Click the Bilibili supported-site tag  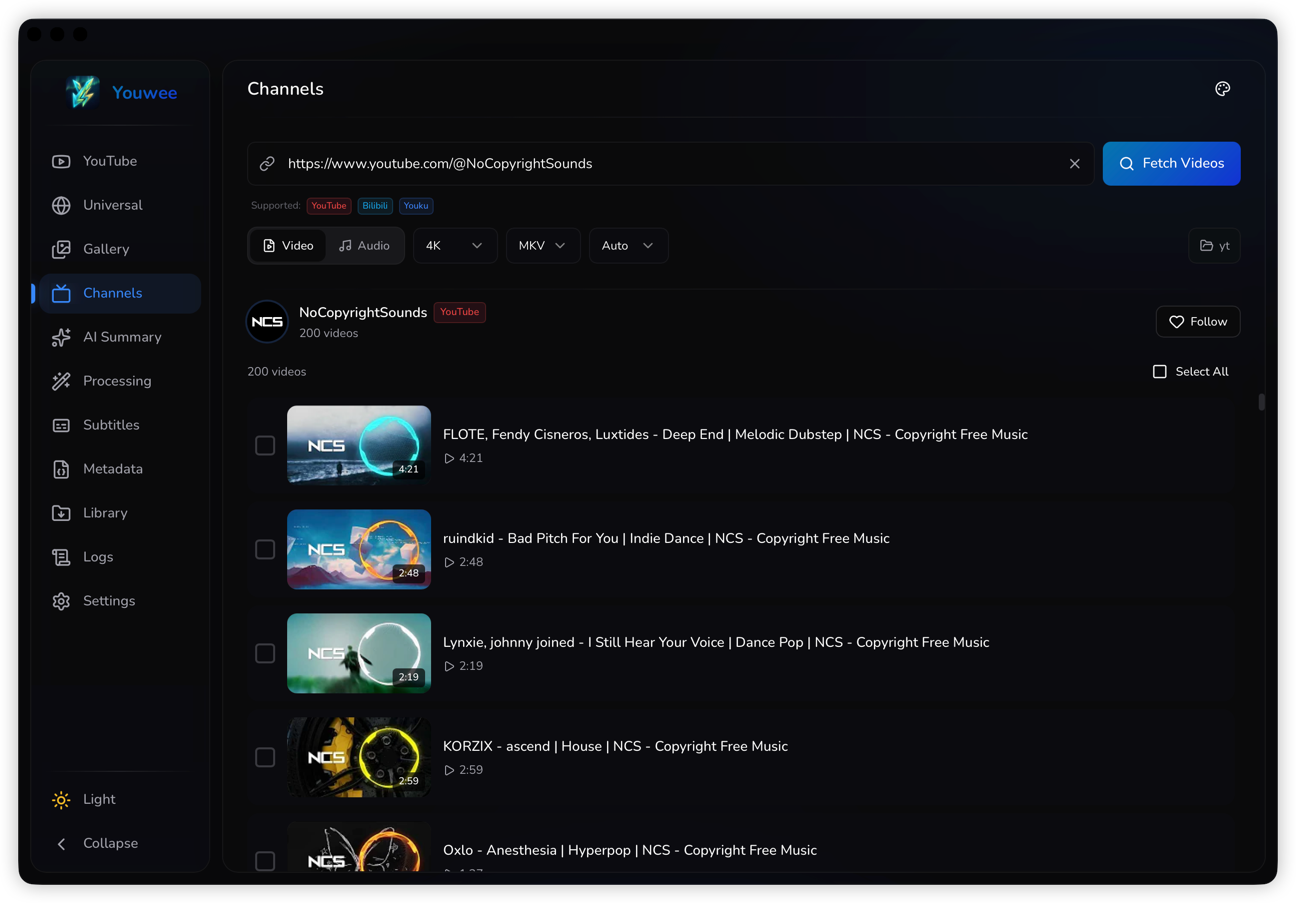point(375,206)
